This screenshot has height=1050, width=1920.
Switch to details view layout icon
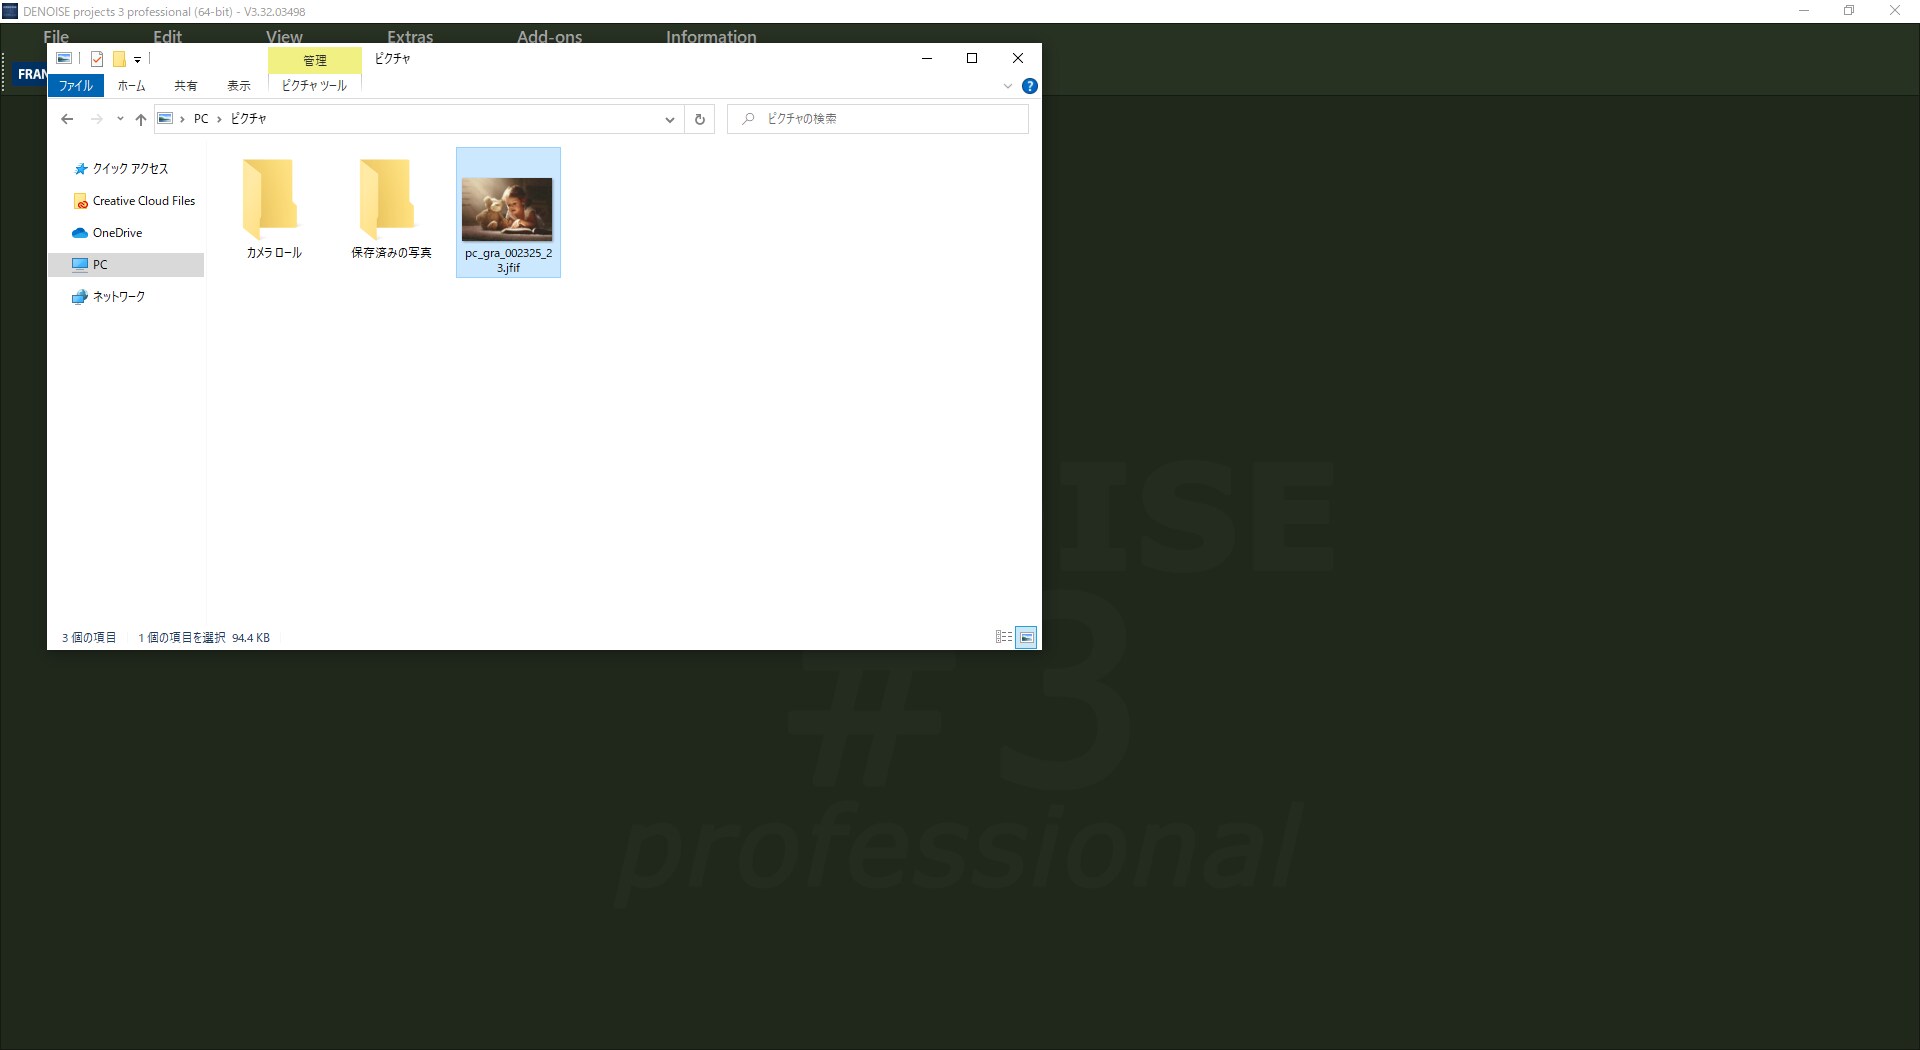(1004, 637)
